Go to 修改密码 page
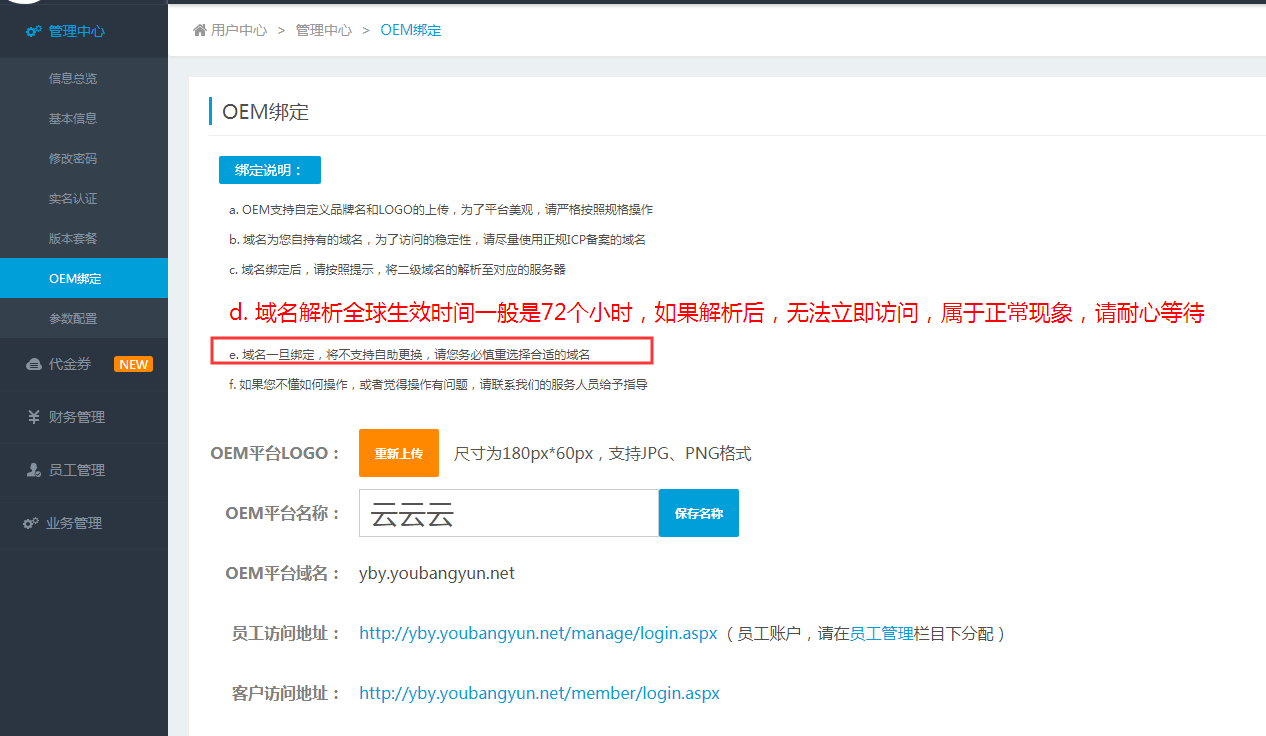Screen dimensions: 1266x736 point(73,159)
